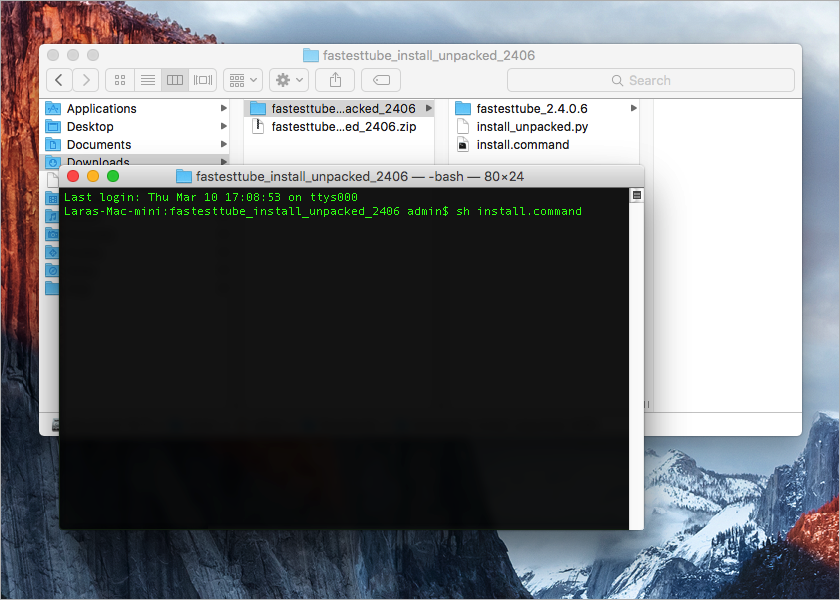Switch Finder to column view

(175, 80)
